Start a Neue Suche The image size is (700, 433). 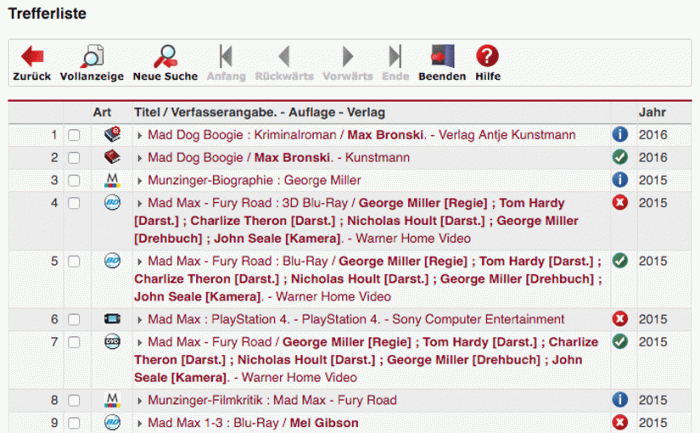click(x=165, y=56)
